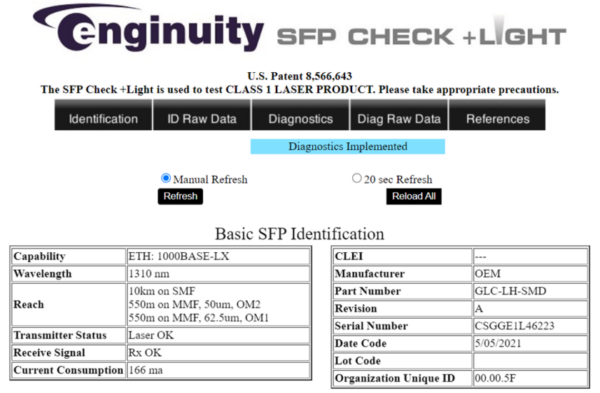
Task: Click the Diagnostics Implemented status banner
Action: click(348, 147)
